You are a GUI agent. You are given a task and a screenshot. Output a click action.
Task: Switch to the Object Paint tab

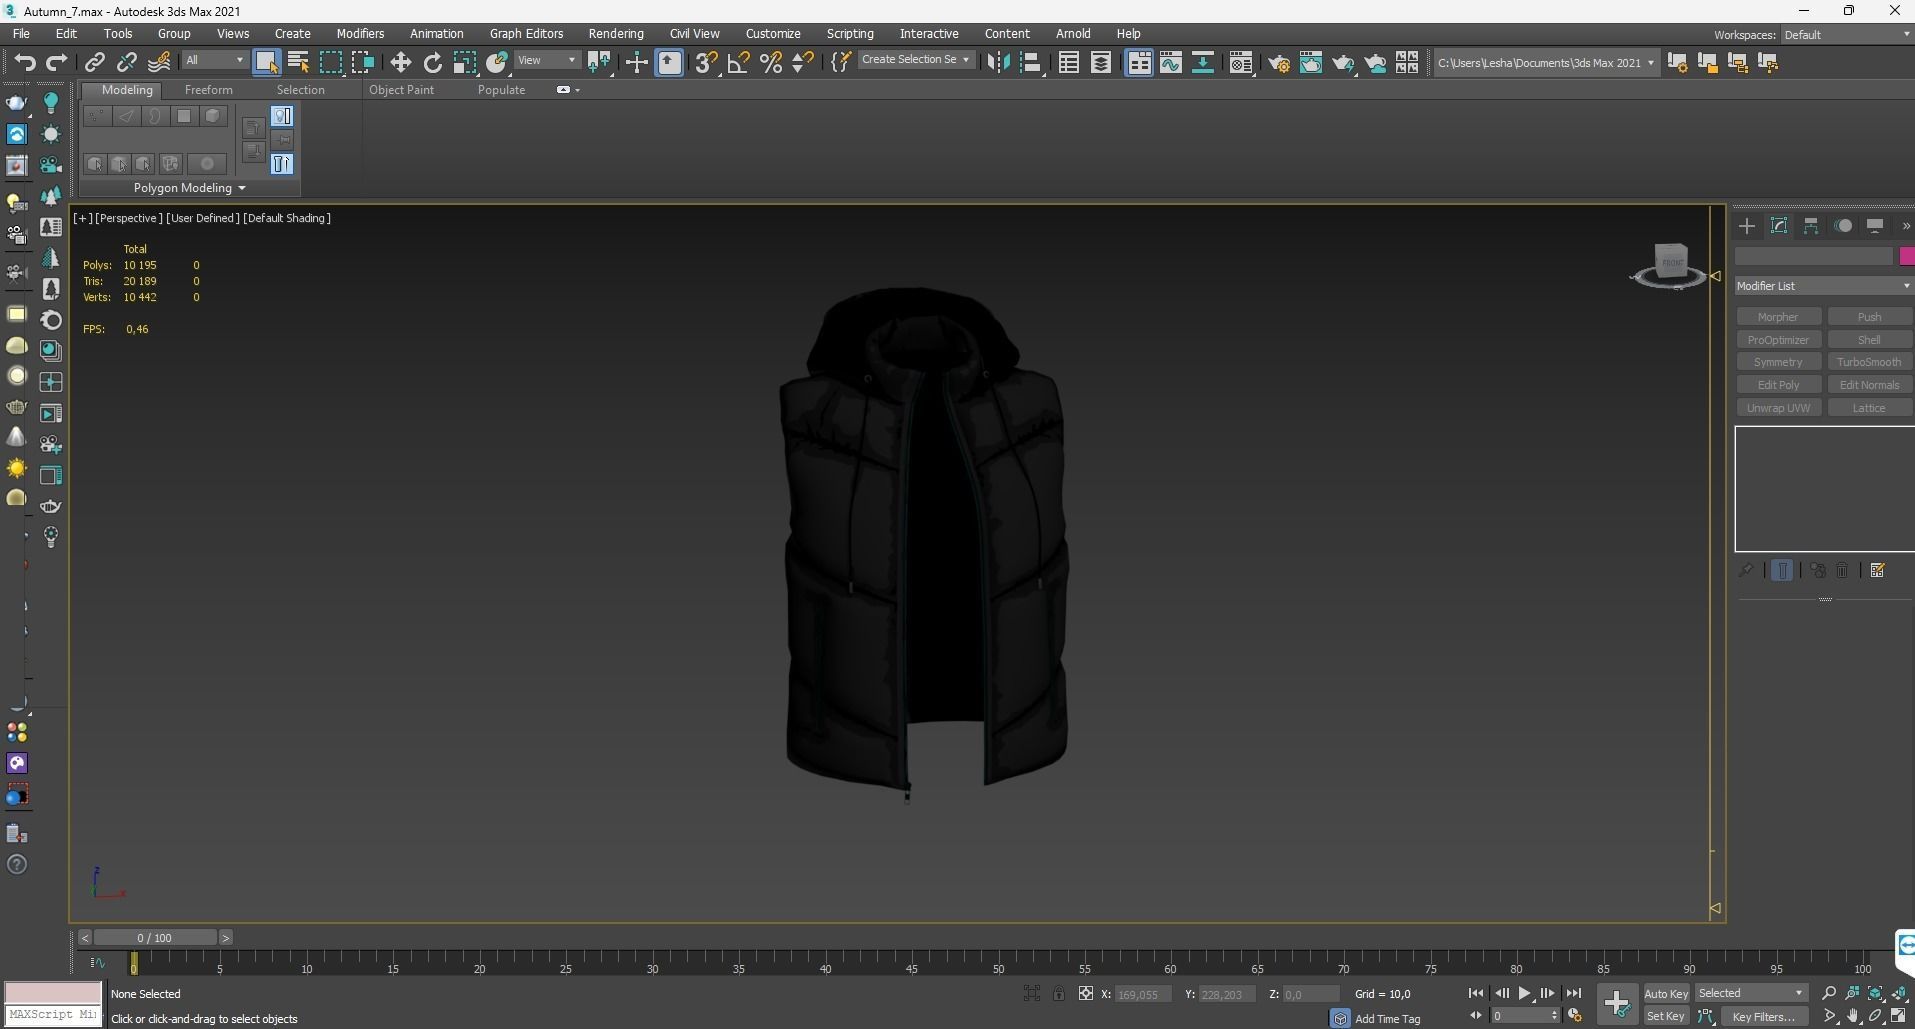401,89
